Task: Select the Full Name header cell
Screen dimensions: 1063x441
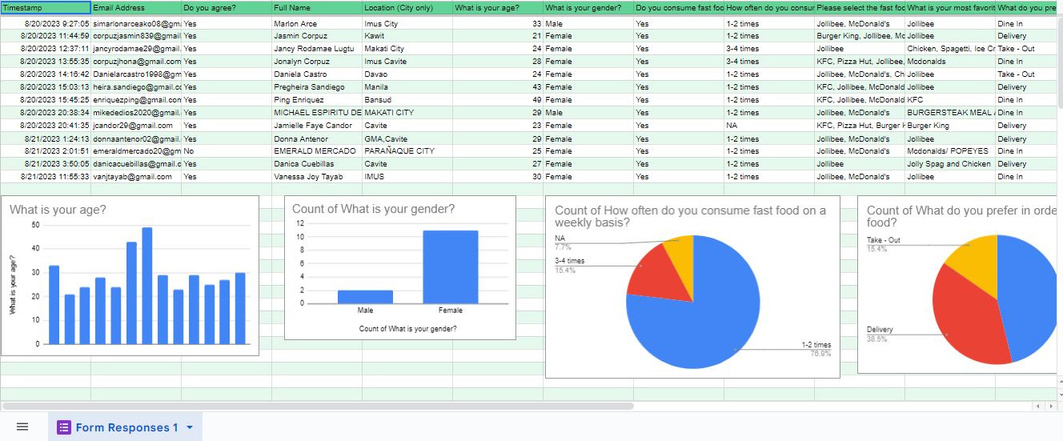Action: point(317,7)
